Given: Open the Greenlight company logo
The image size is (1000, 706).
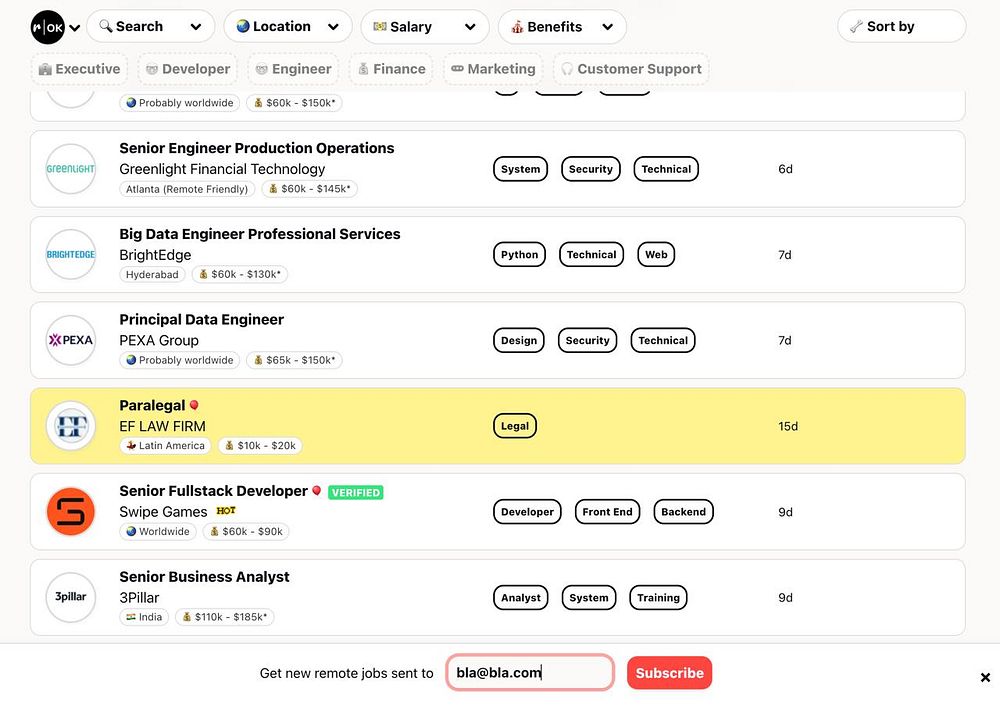Looking at the screenshot, I should (x=71, y=169).
